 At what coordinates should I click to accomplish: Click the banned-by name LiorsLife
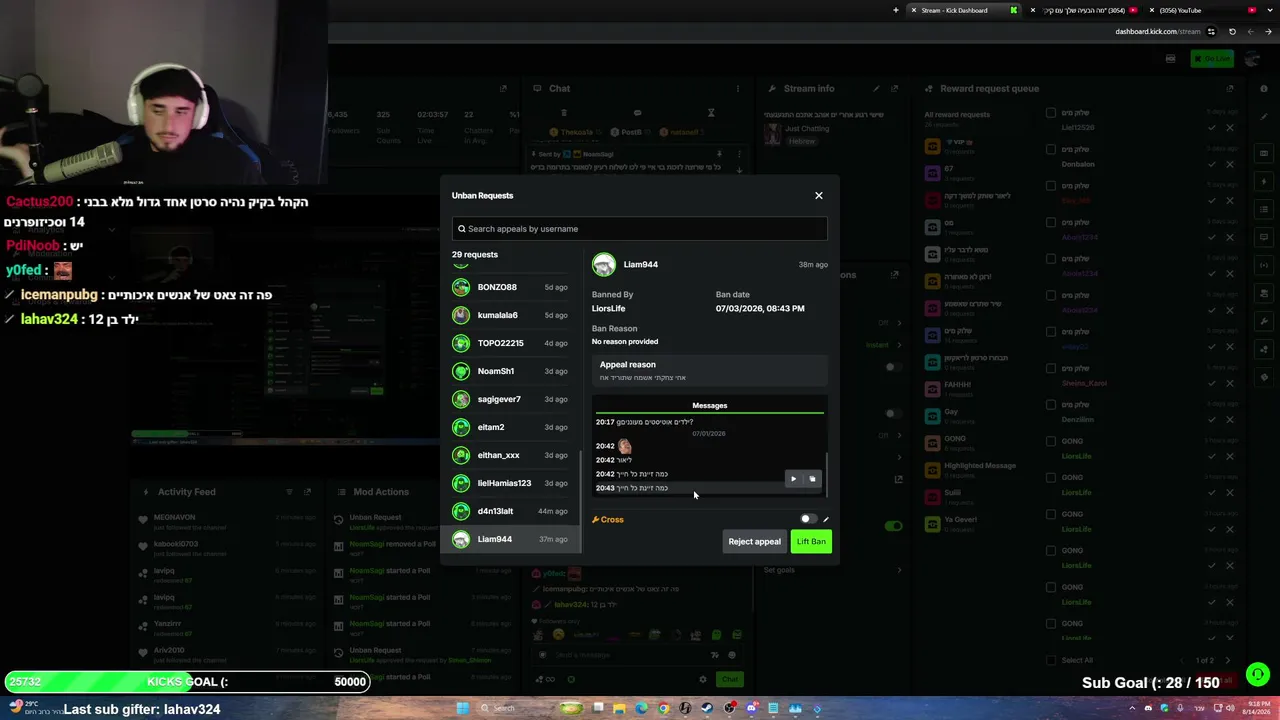(608, 309)
